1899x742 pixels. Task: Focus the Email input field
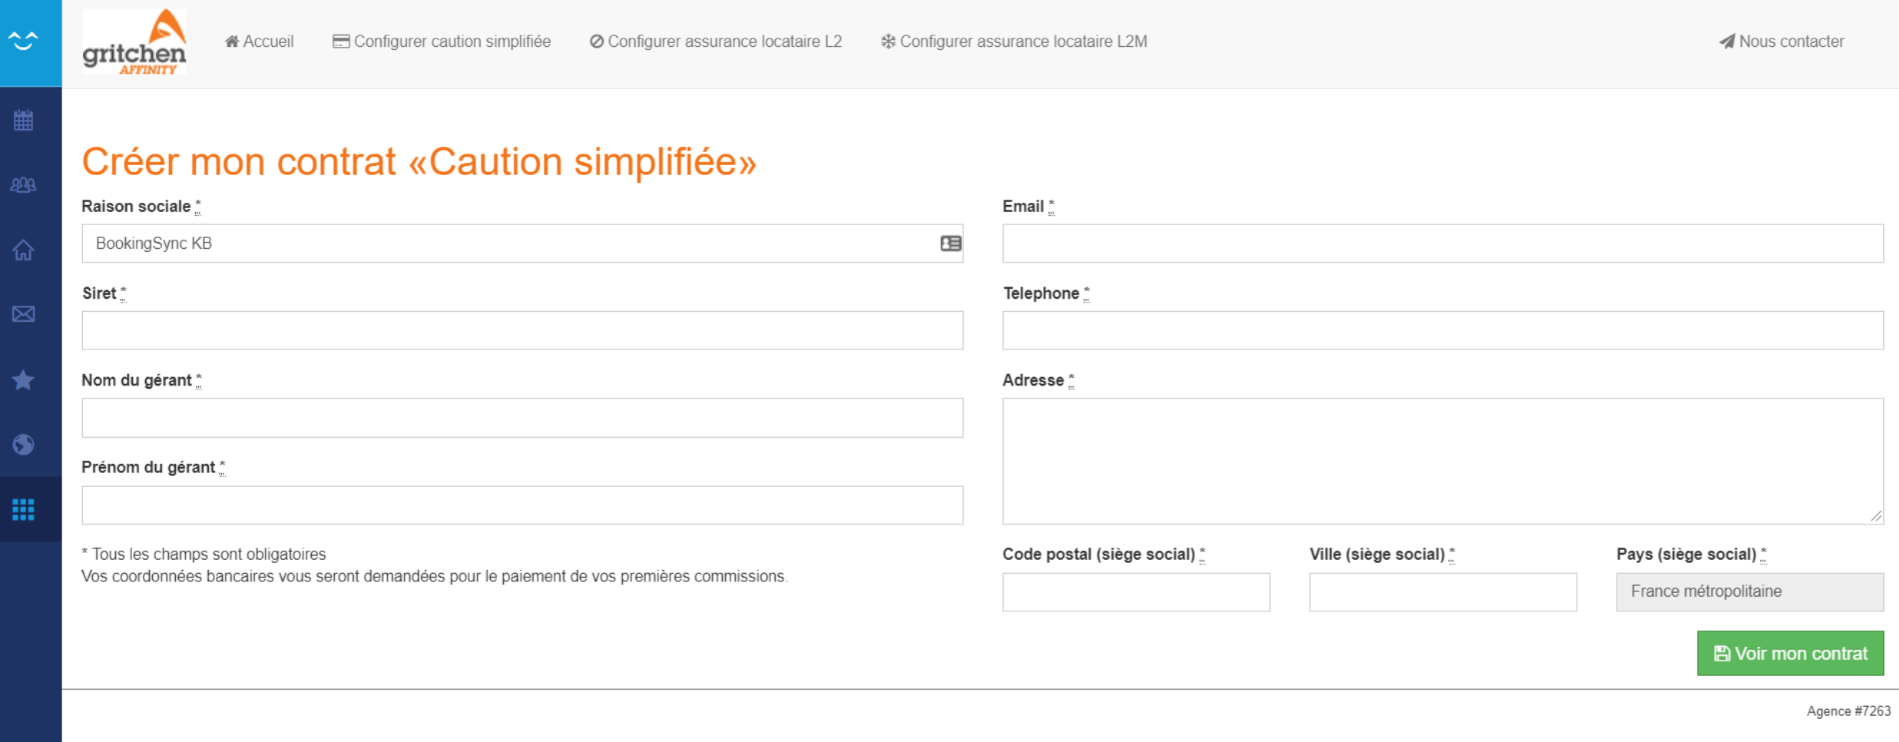[1442, 244]
